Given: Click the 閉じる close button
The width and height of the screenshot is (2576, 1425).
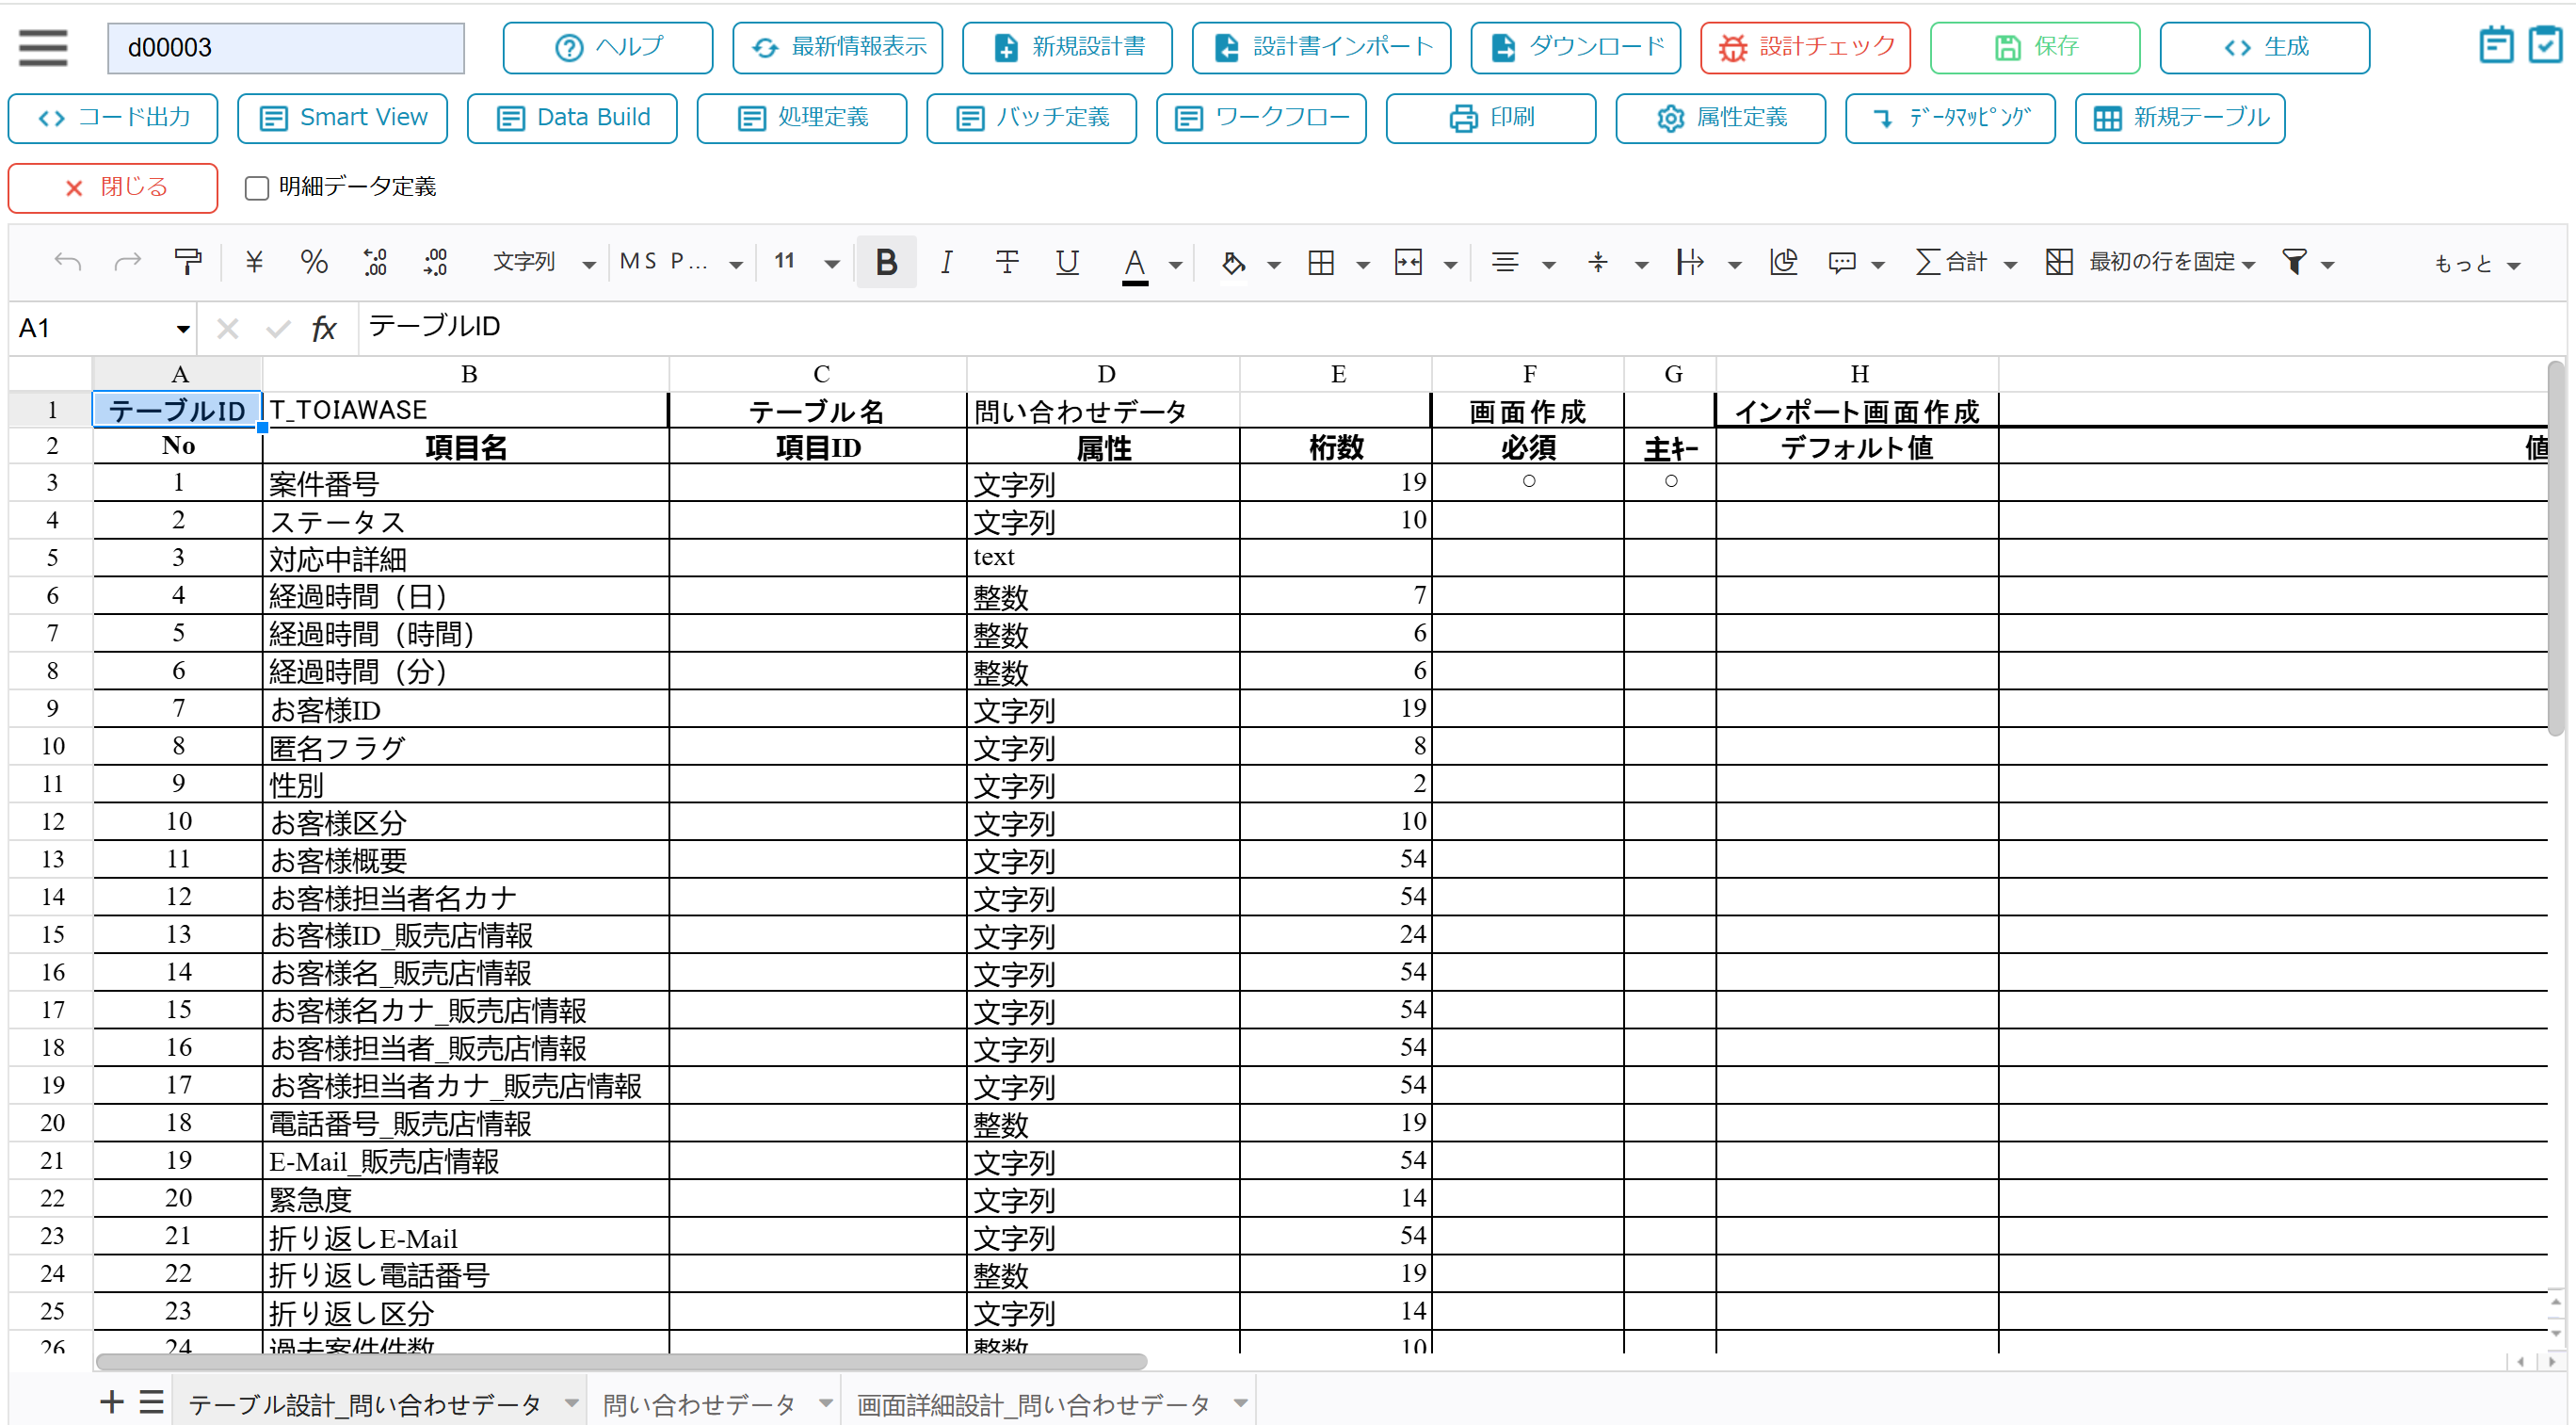Looking at the screenshot, I should 113,188.
